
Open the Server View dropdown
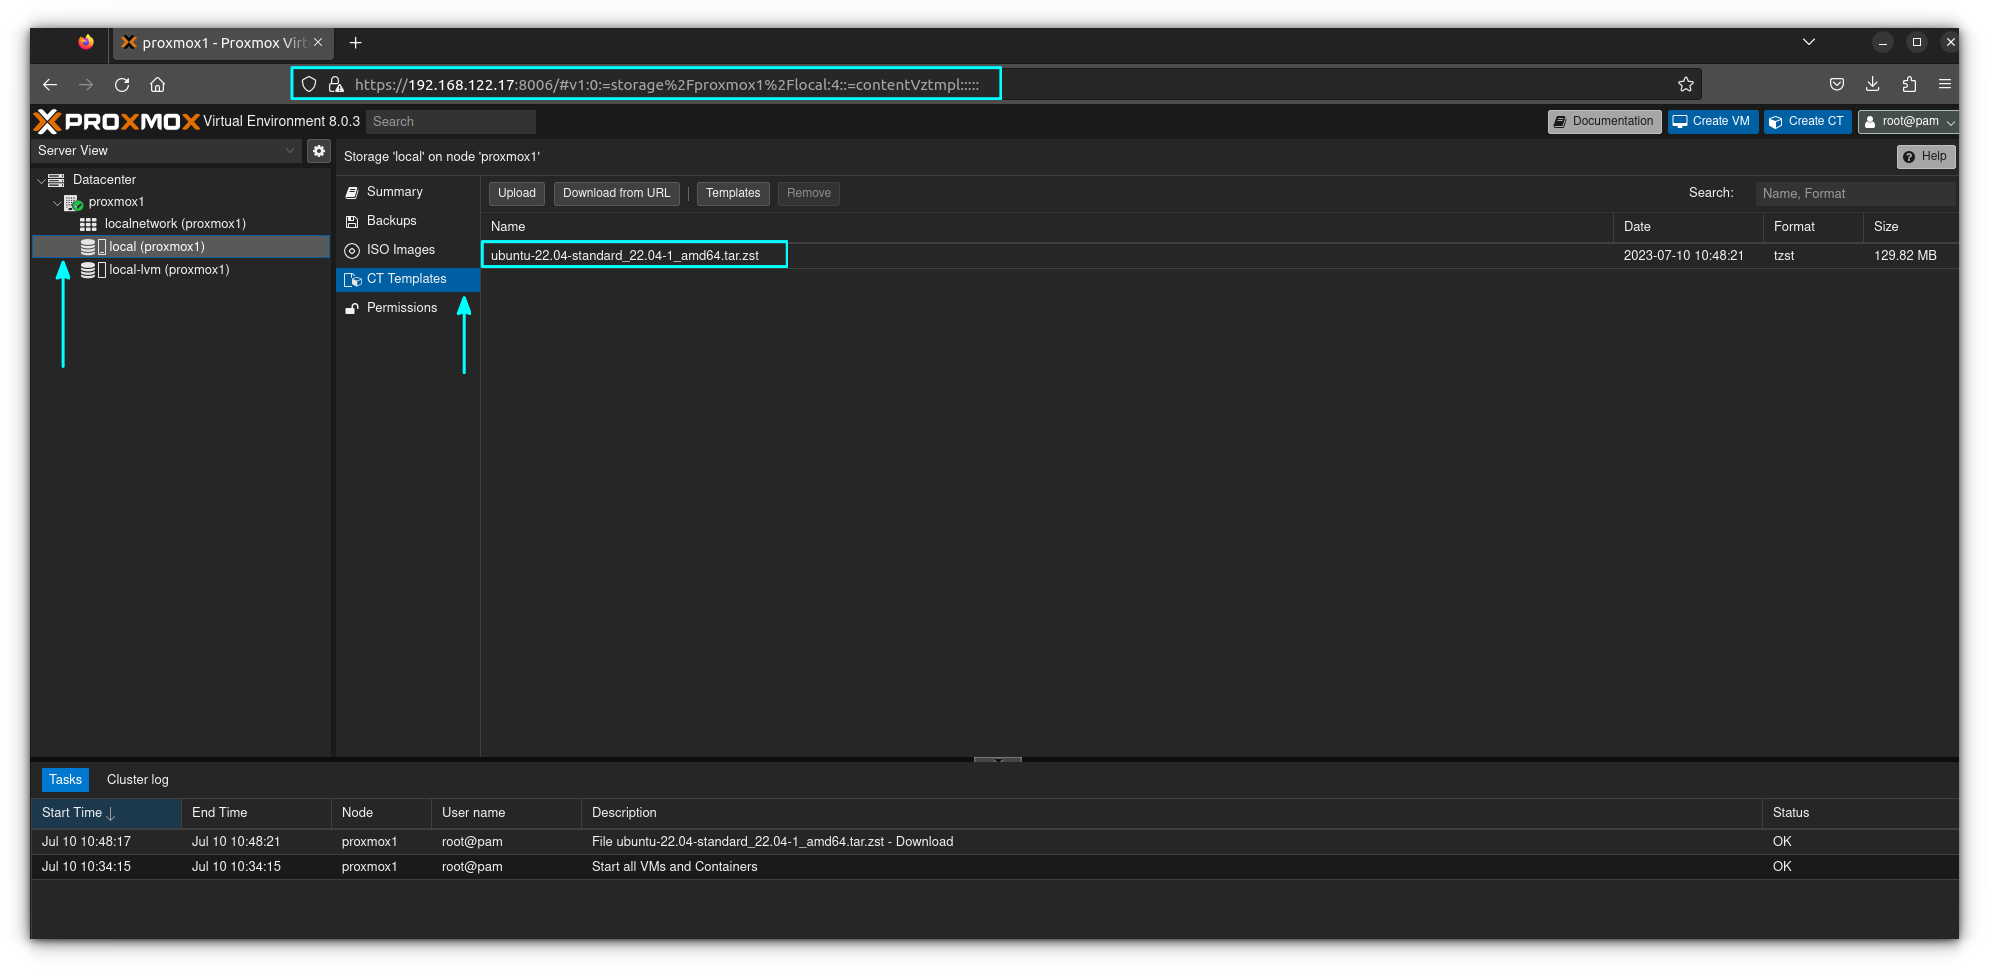(x=167, y=151)
